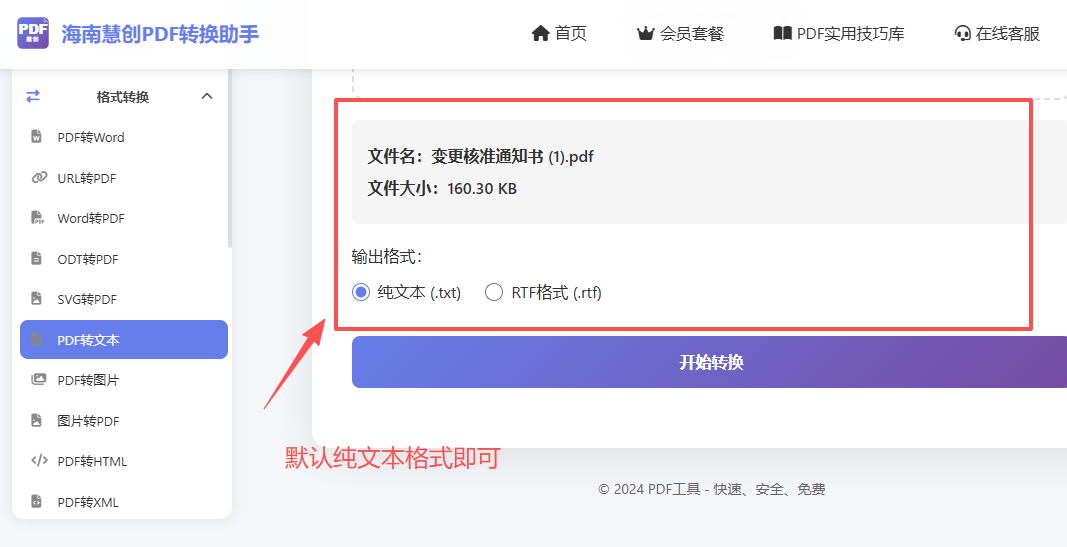This screenshot has width=1067, height=547.
Task: Click the swap arrows icon beside 格式转换
Action: tap(33, 97)
